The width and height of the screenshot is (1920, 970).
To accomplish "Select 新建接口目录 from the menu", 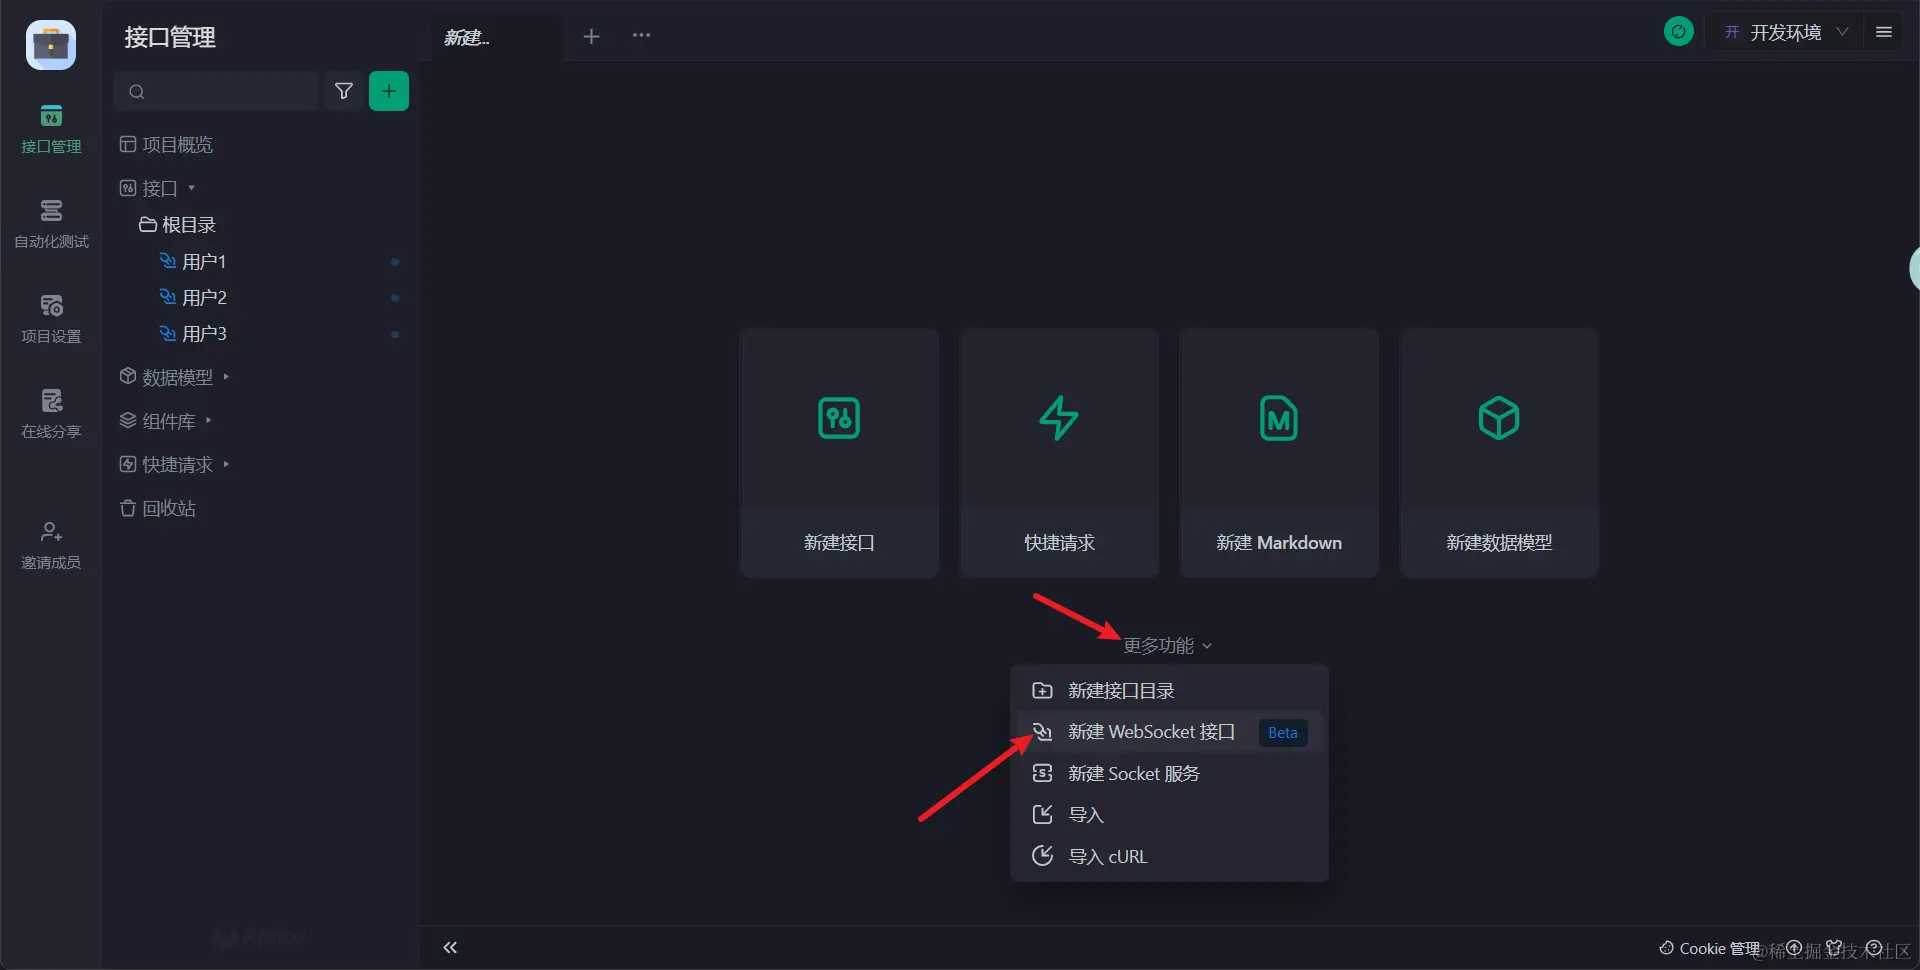I will (x=1169, y=691).
